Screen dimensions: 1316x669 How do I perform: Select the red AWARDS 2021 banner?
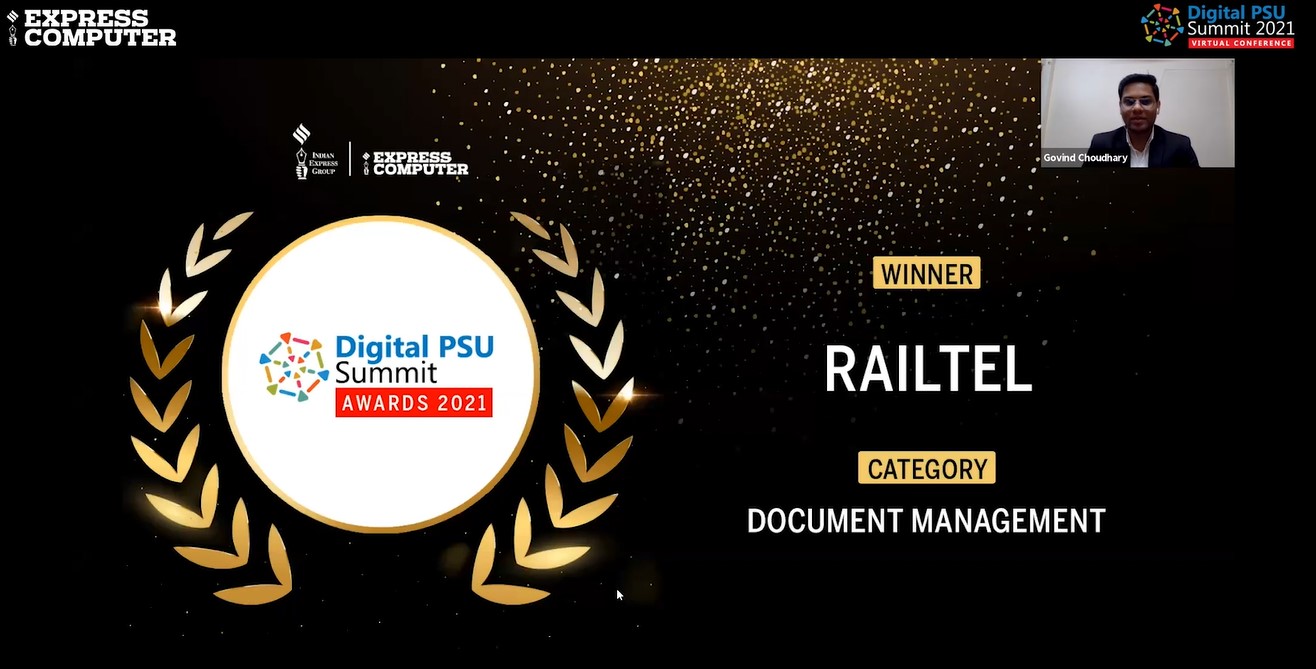click(x=413, y=403)
